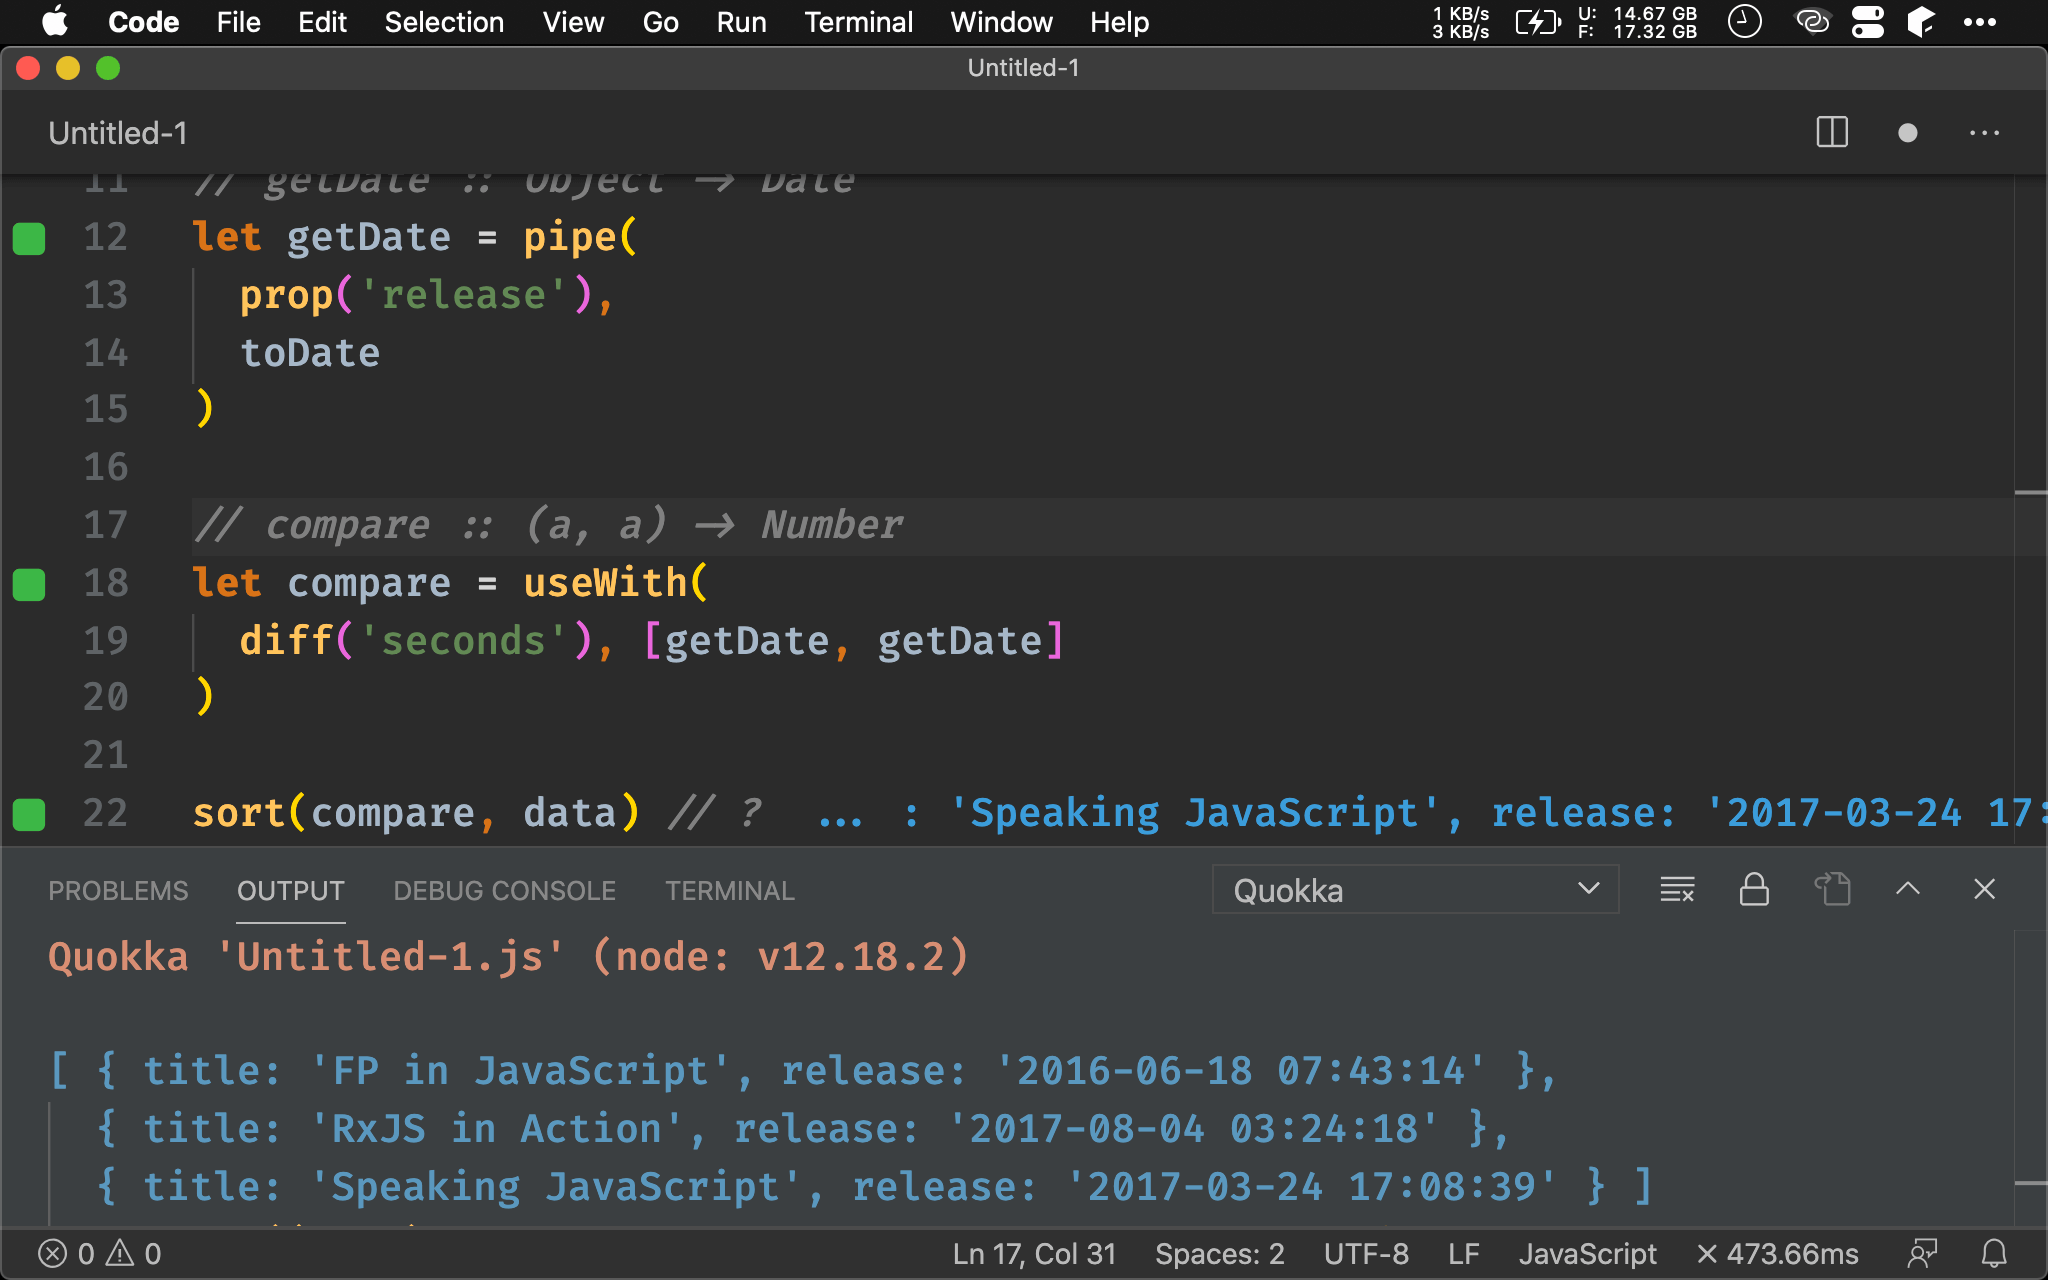Open the Quokka output channel dropdown
The width and height of the screenshot is (2048, 1280).
pyautogui.click(x=1415, y=890)
